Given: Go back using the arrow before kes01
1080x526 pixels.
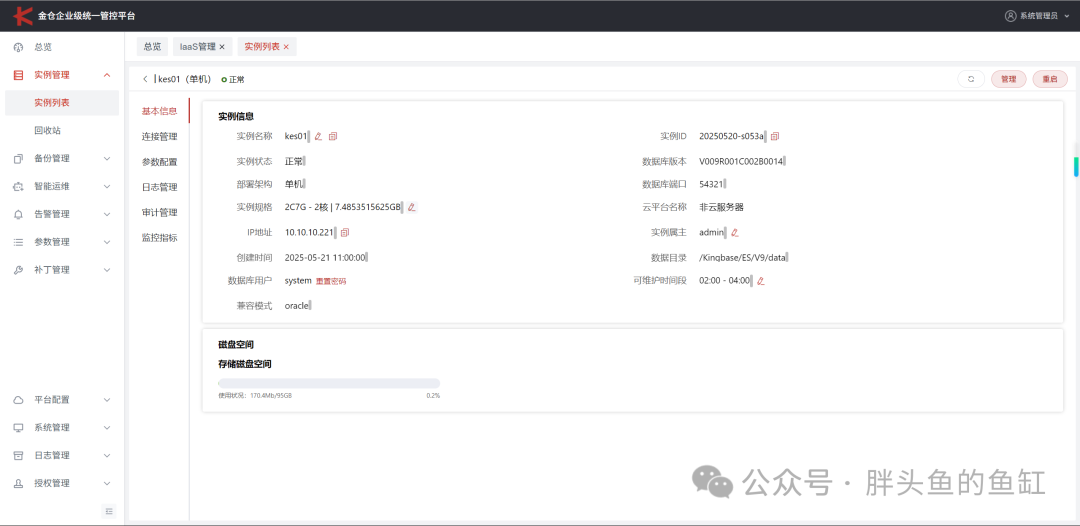Looking at the screenshot, I should (x=145, y=79).
